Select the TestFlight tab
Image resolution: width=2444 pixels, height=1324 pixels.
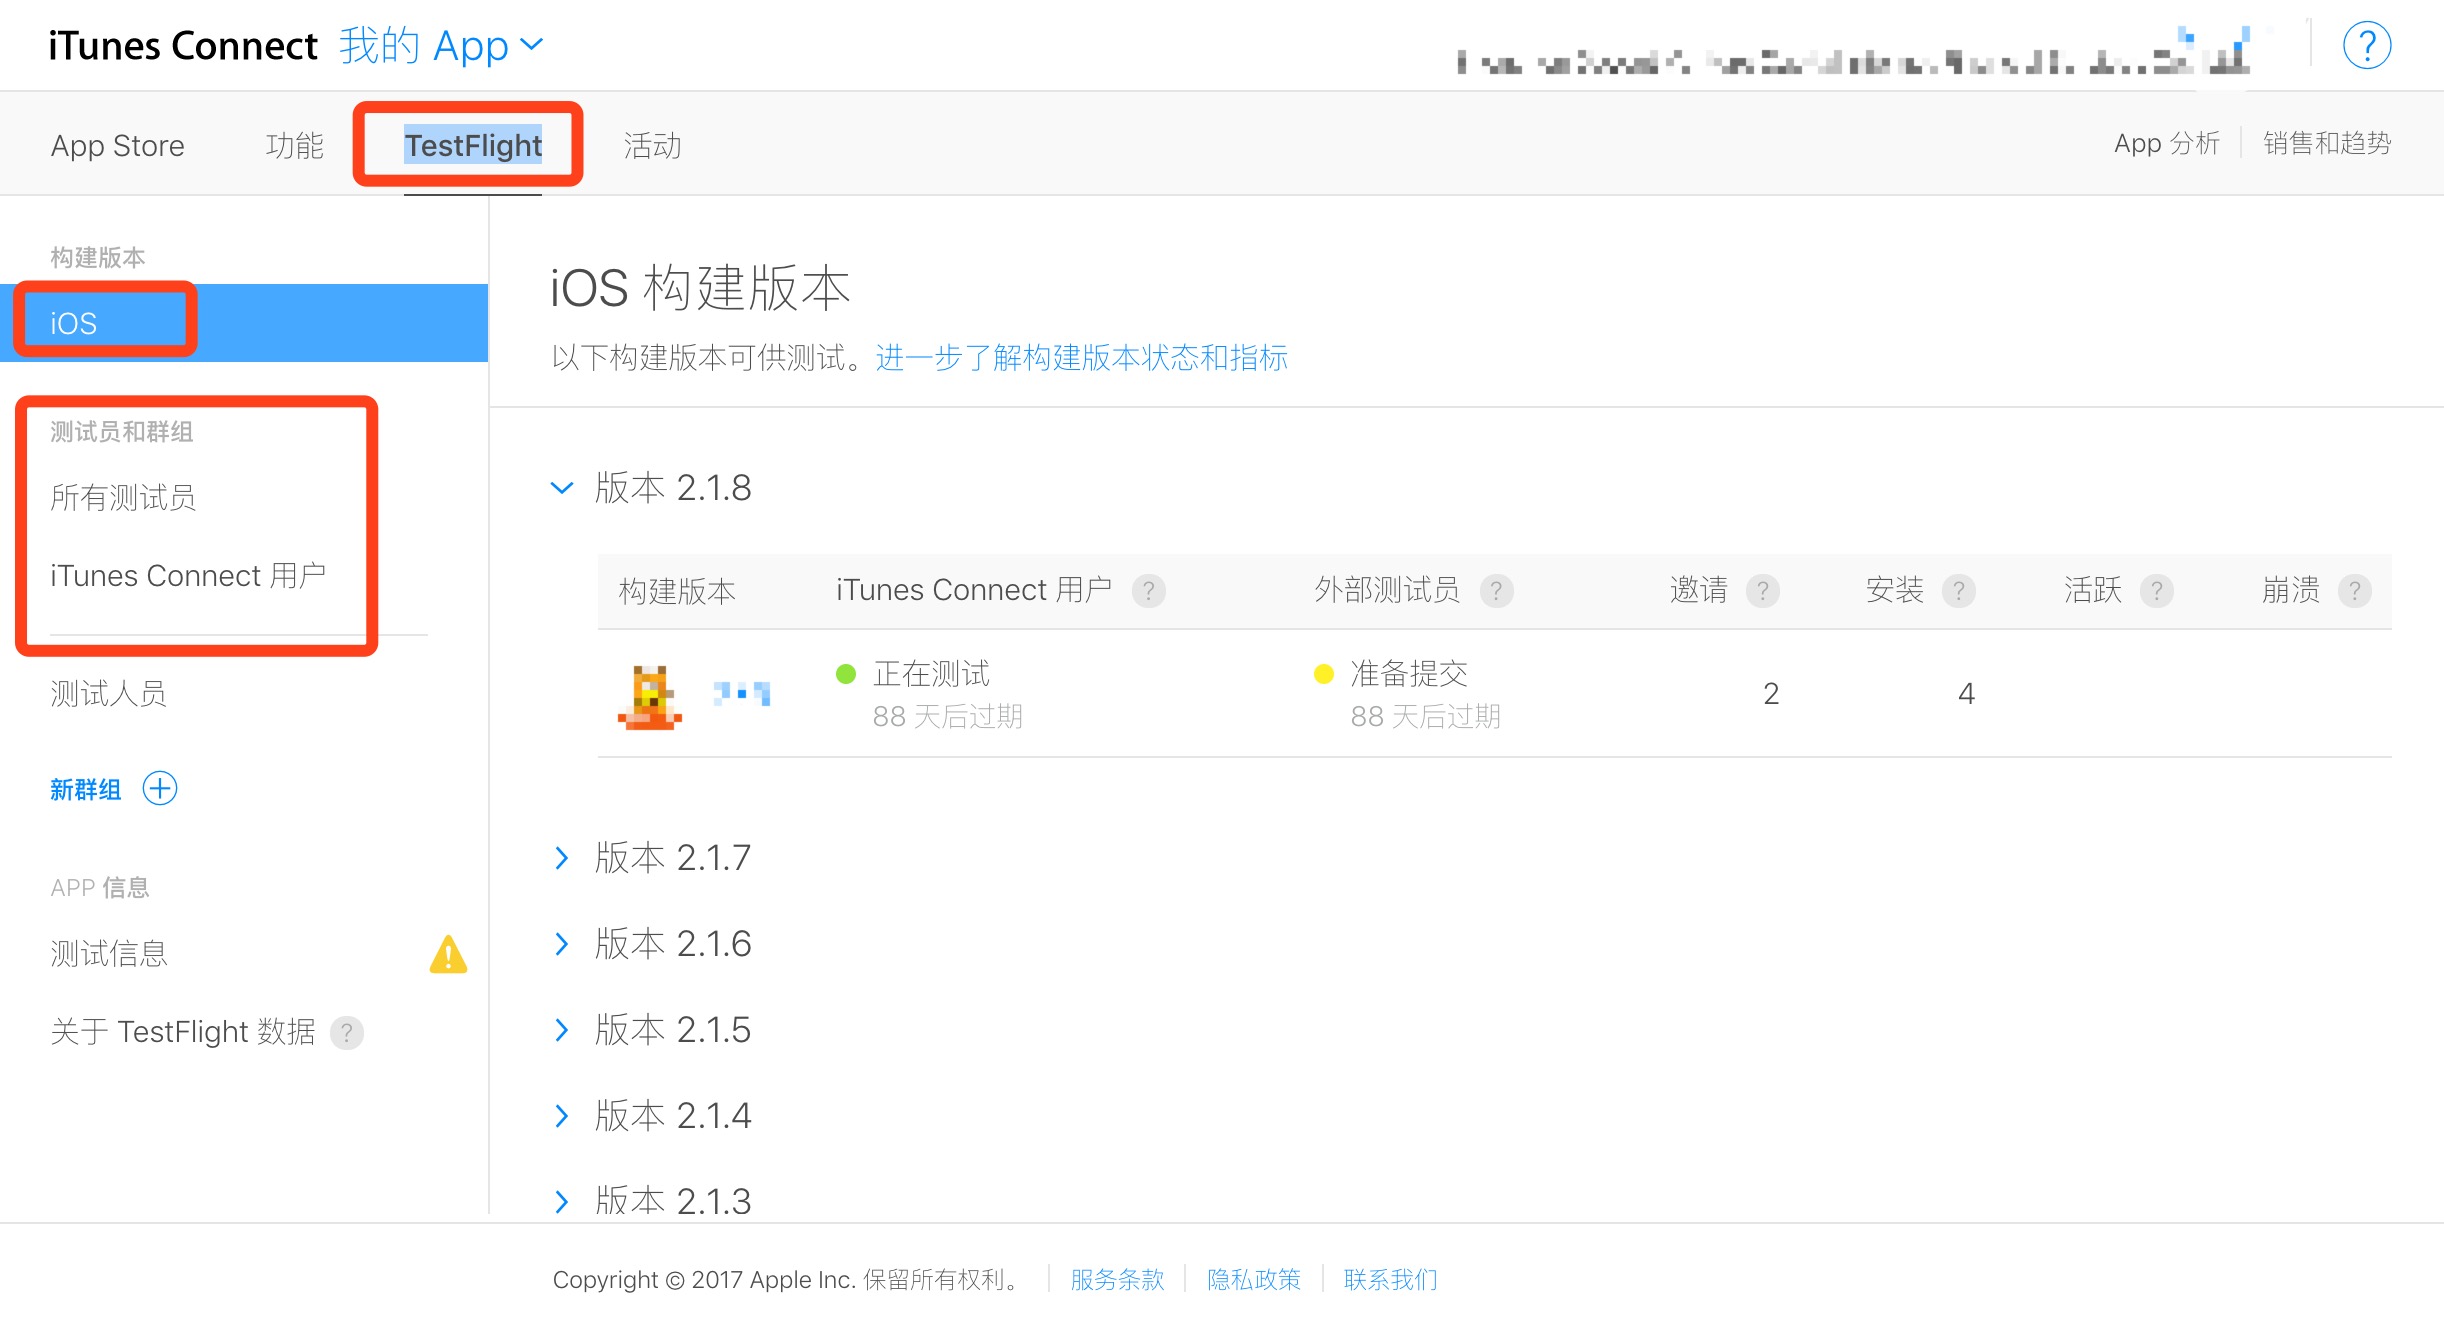point(473,146)
